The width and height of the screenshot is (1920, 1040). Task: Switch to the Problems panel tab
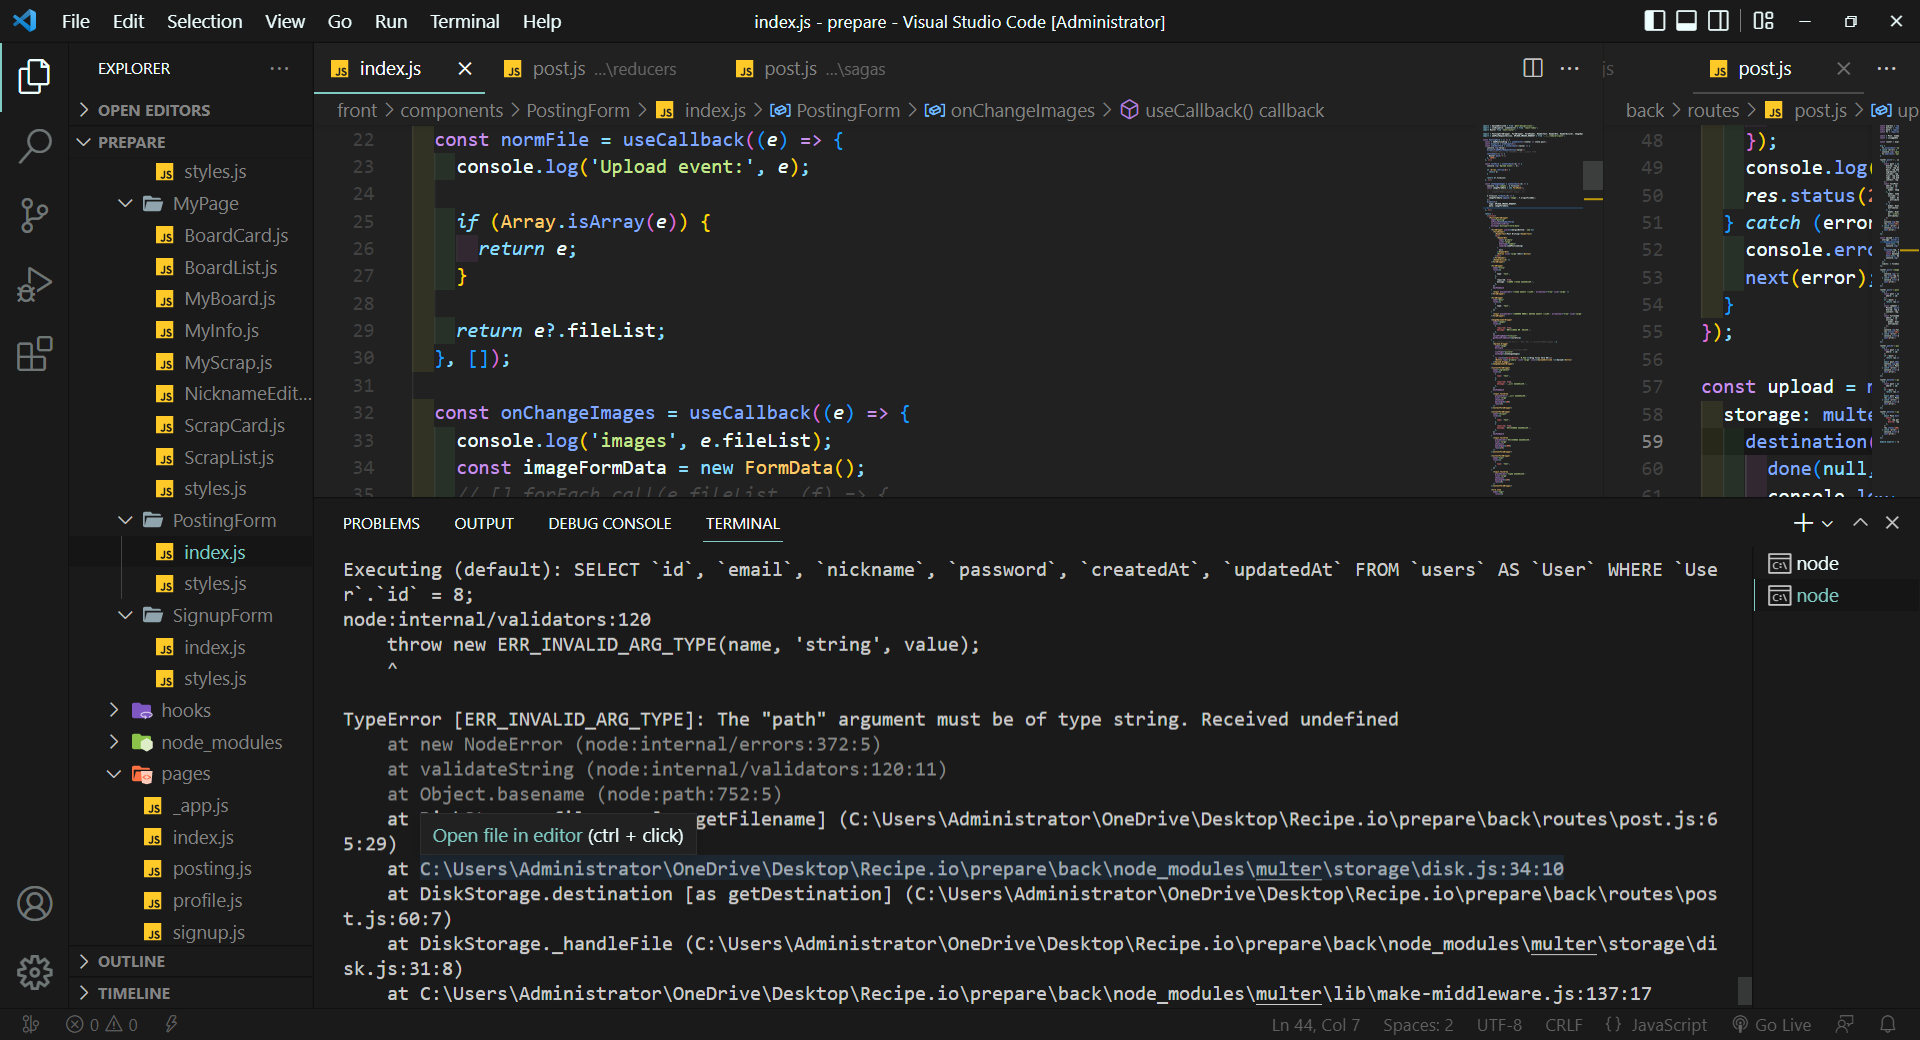click(381, 524)
